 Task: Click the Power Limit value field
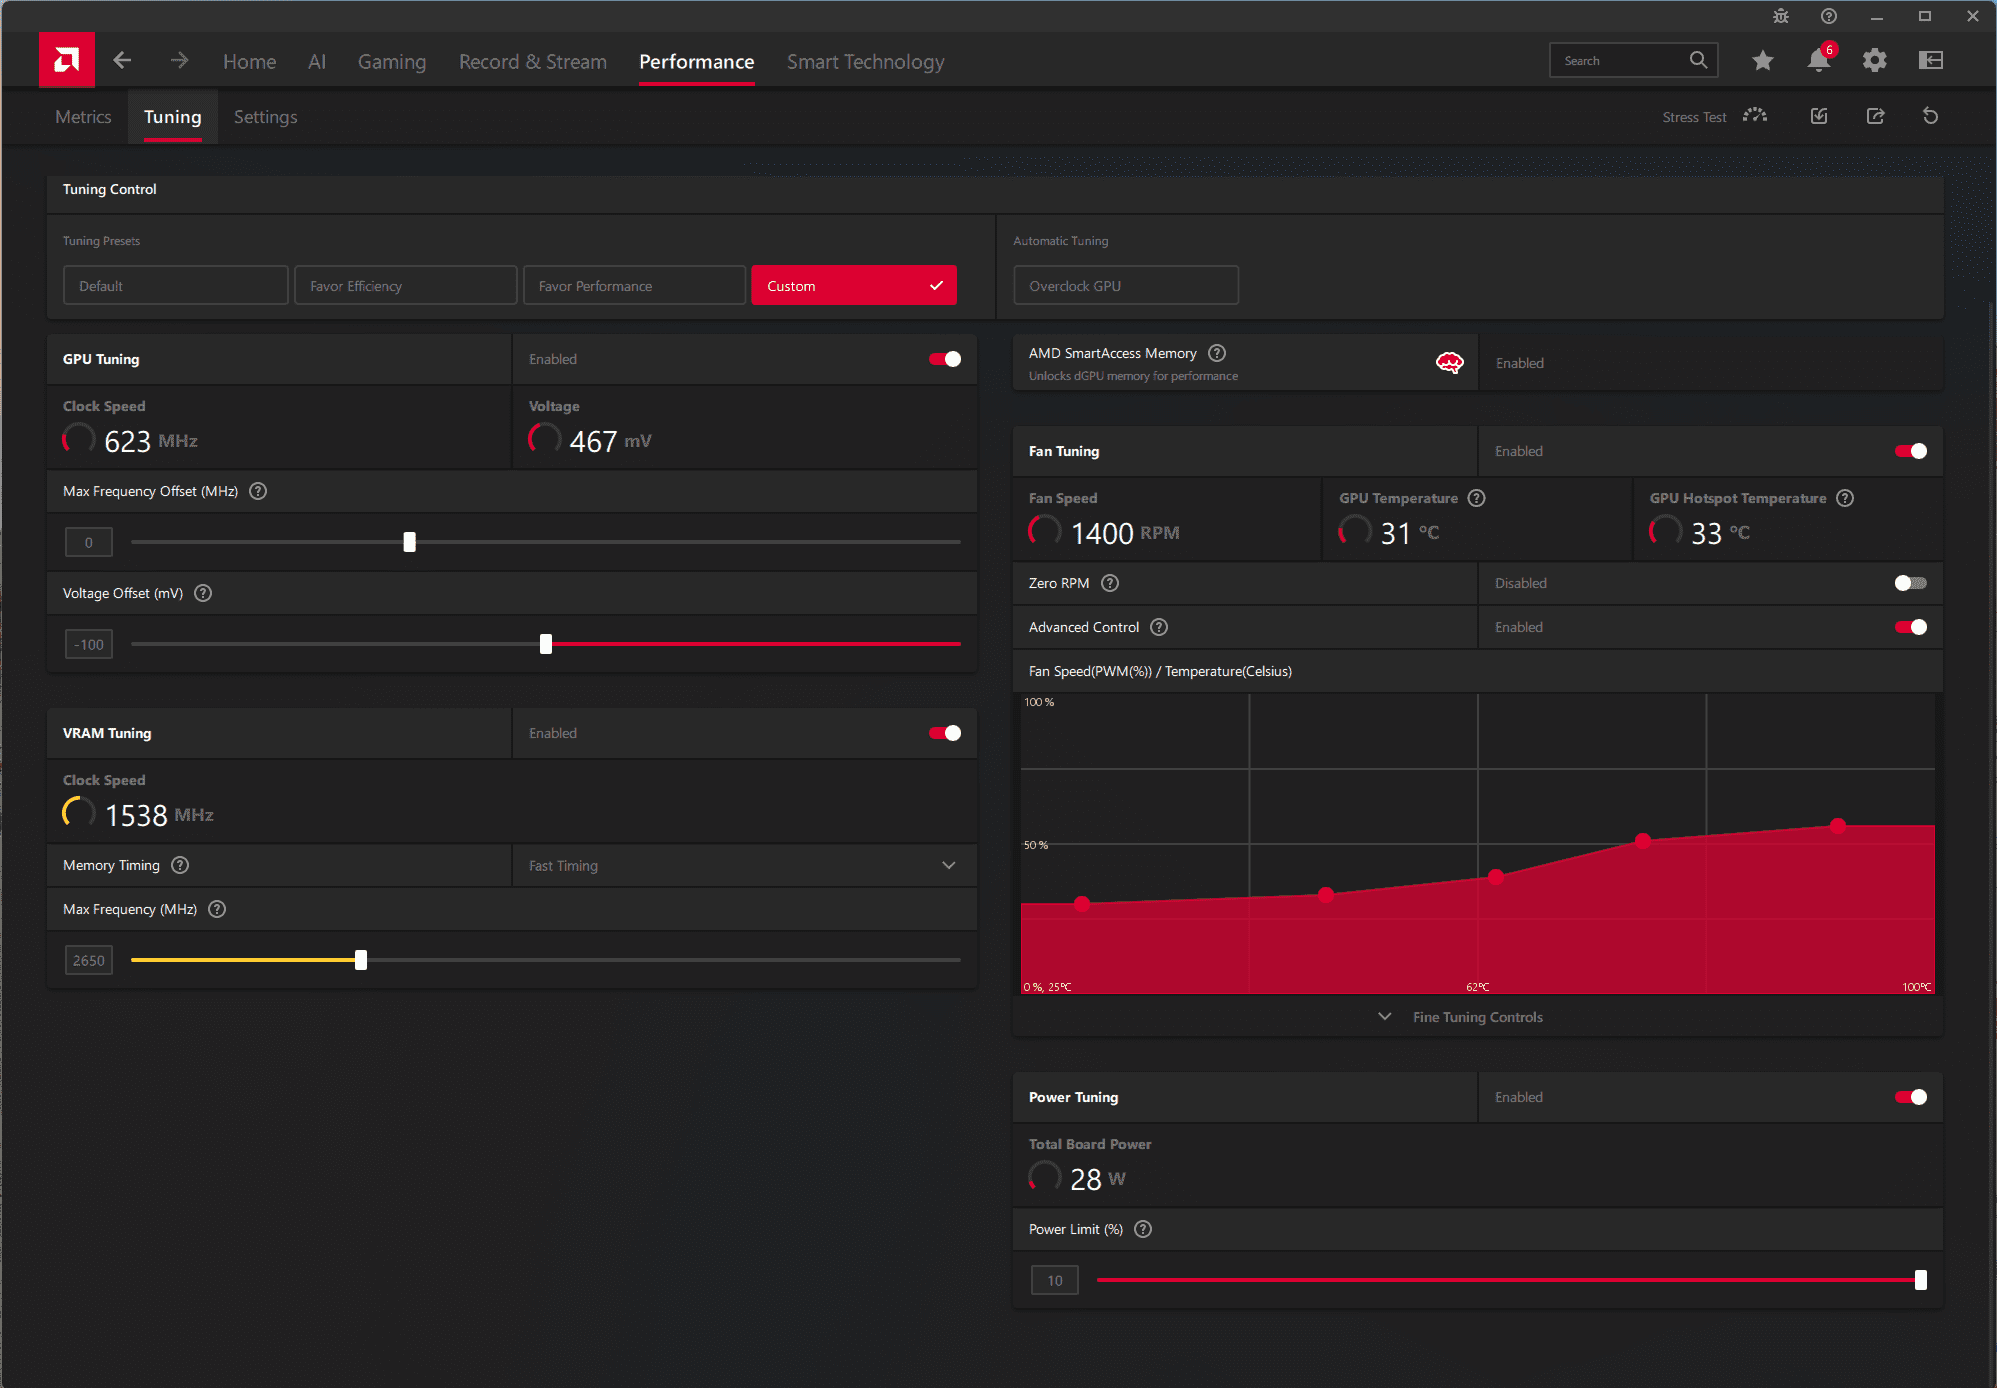pos(1055,1280)
